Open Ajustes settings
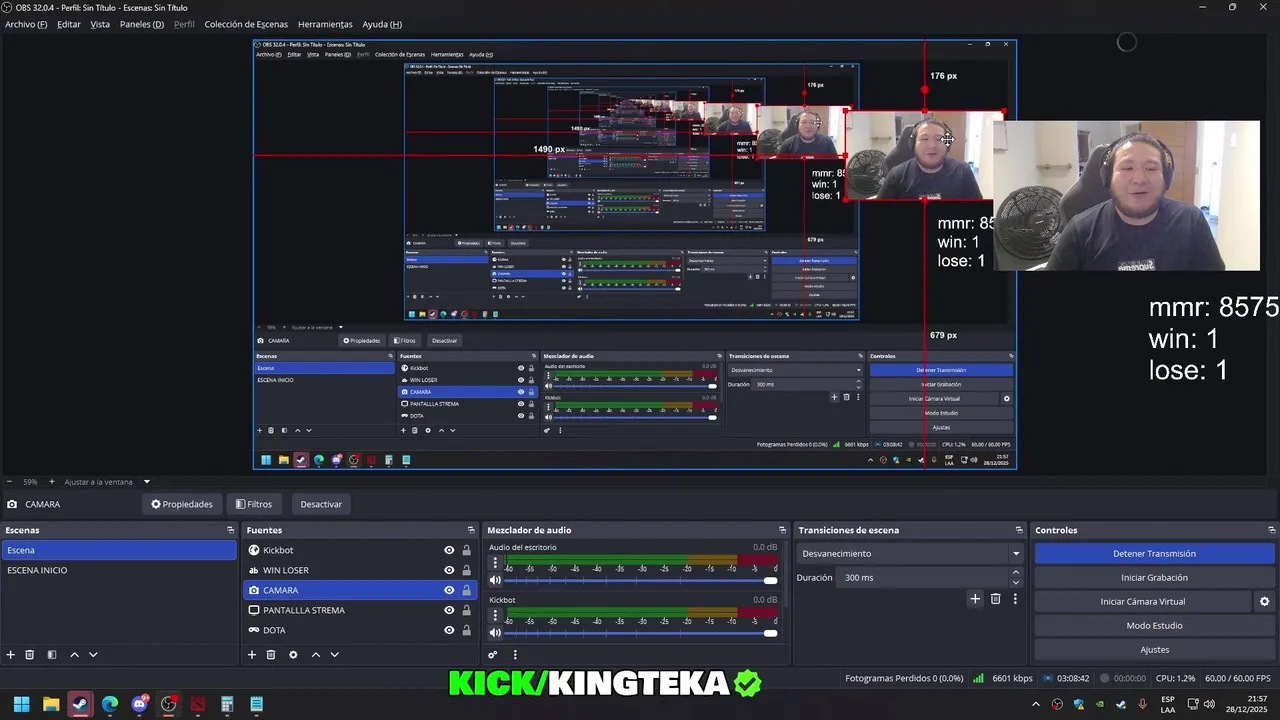The image size is (1280, 720). click(1154, 649)
